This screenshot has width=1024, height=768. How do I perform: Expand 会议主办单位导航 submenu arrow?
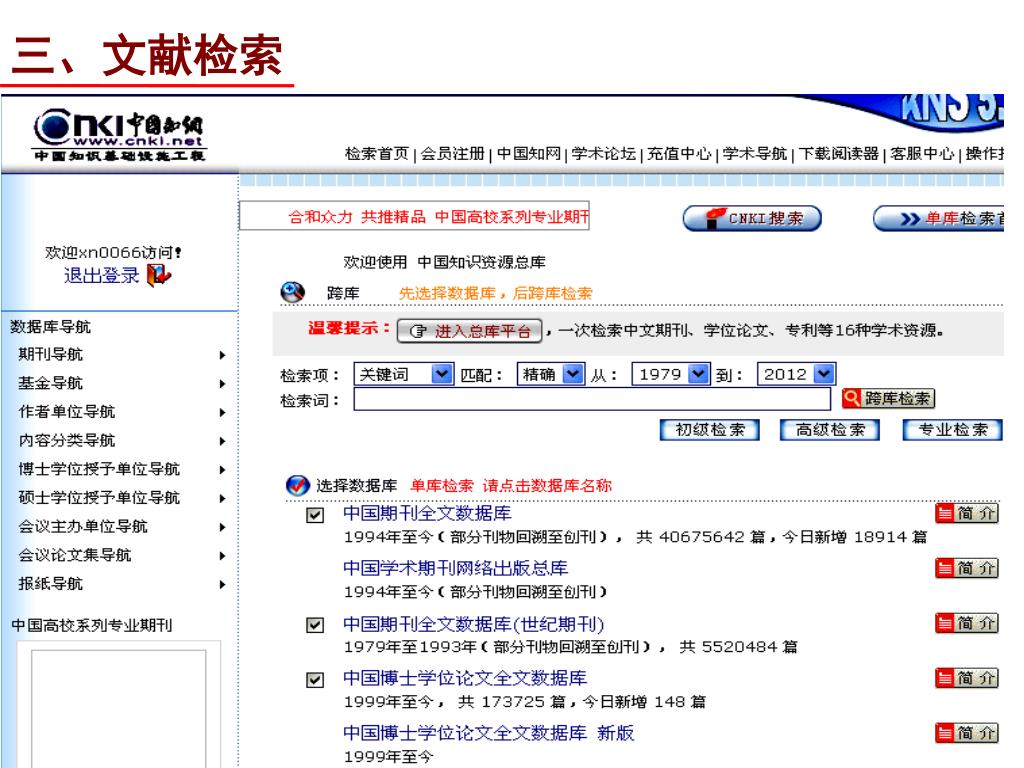tap(222, 527)
